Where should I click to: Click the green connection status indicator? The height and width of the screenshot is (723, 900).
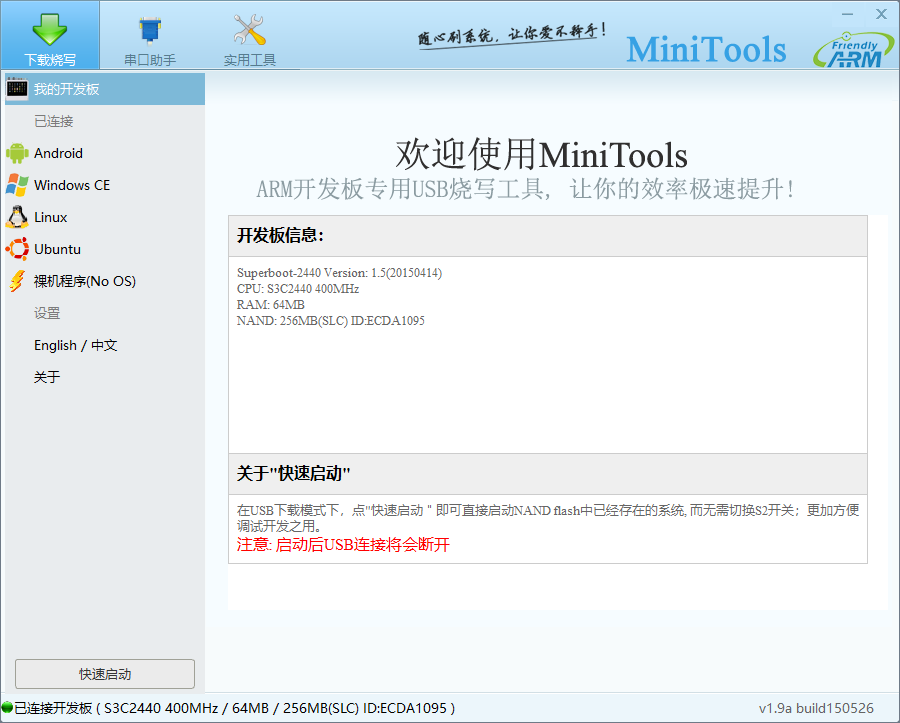point(7,708)
